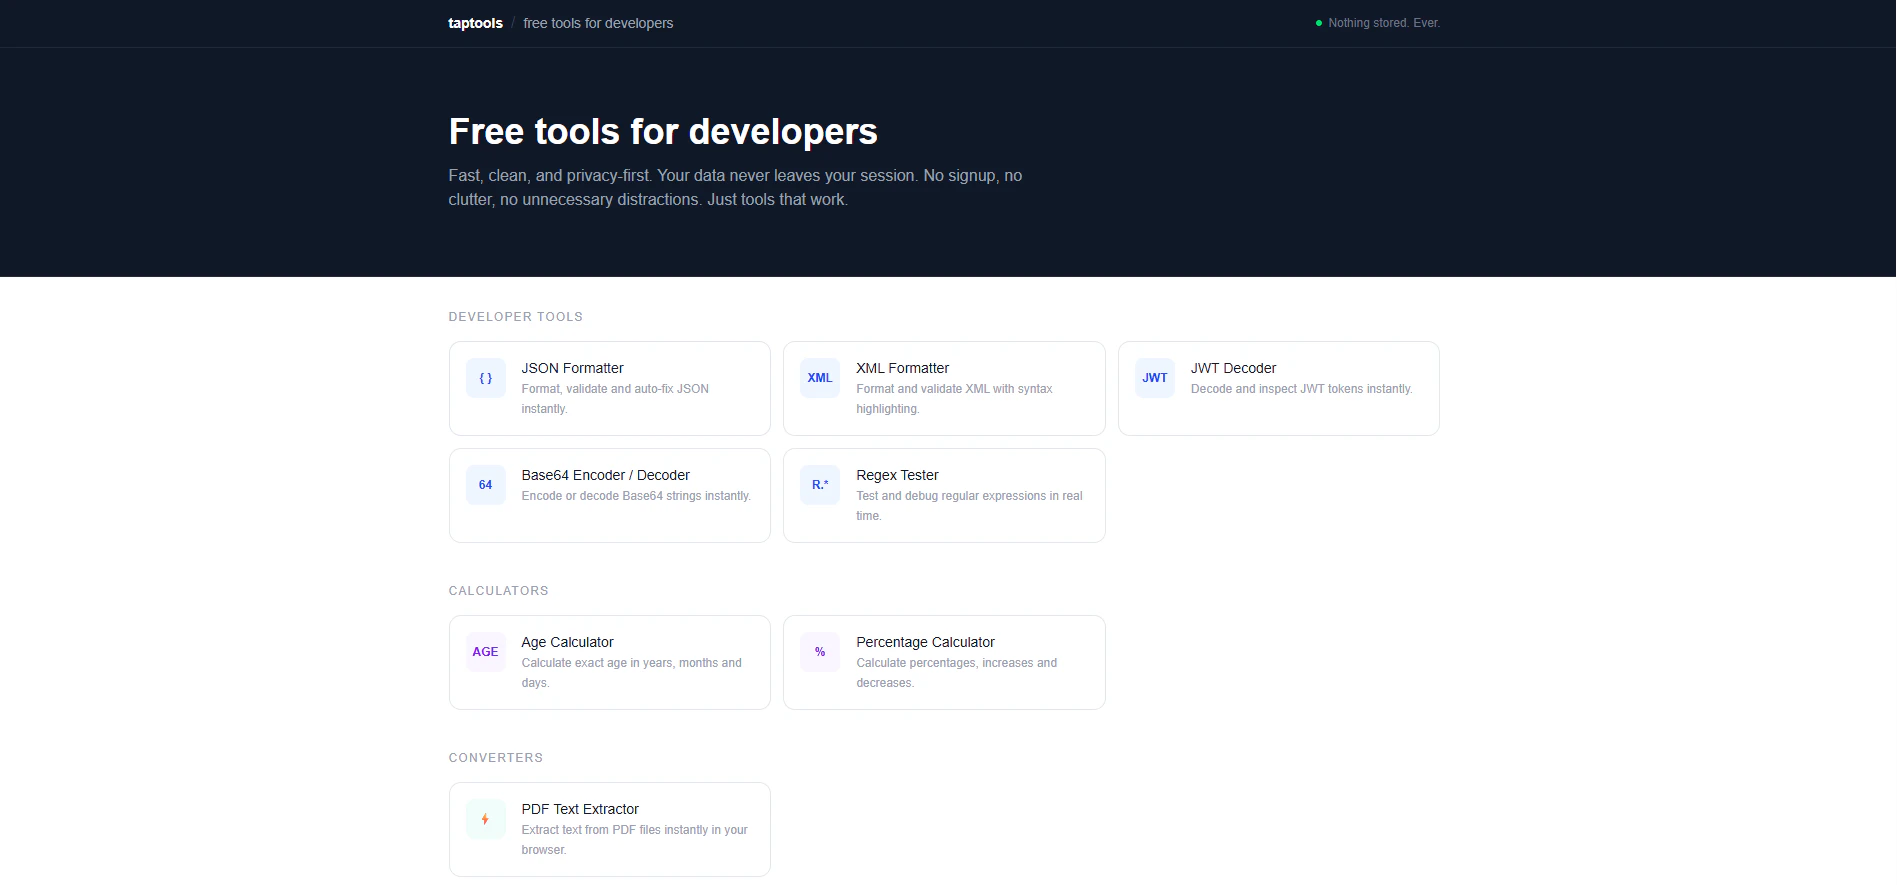Open the Regex Tester title link

[x=897, y=475]
